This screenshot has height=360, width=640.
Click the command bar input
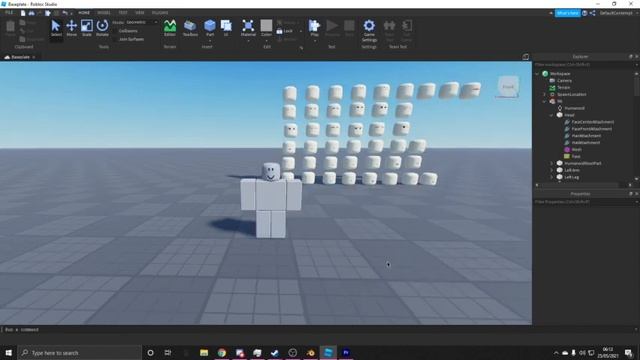click(x=318, y=330)
